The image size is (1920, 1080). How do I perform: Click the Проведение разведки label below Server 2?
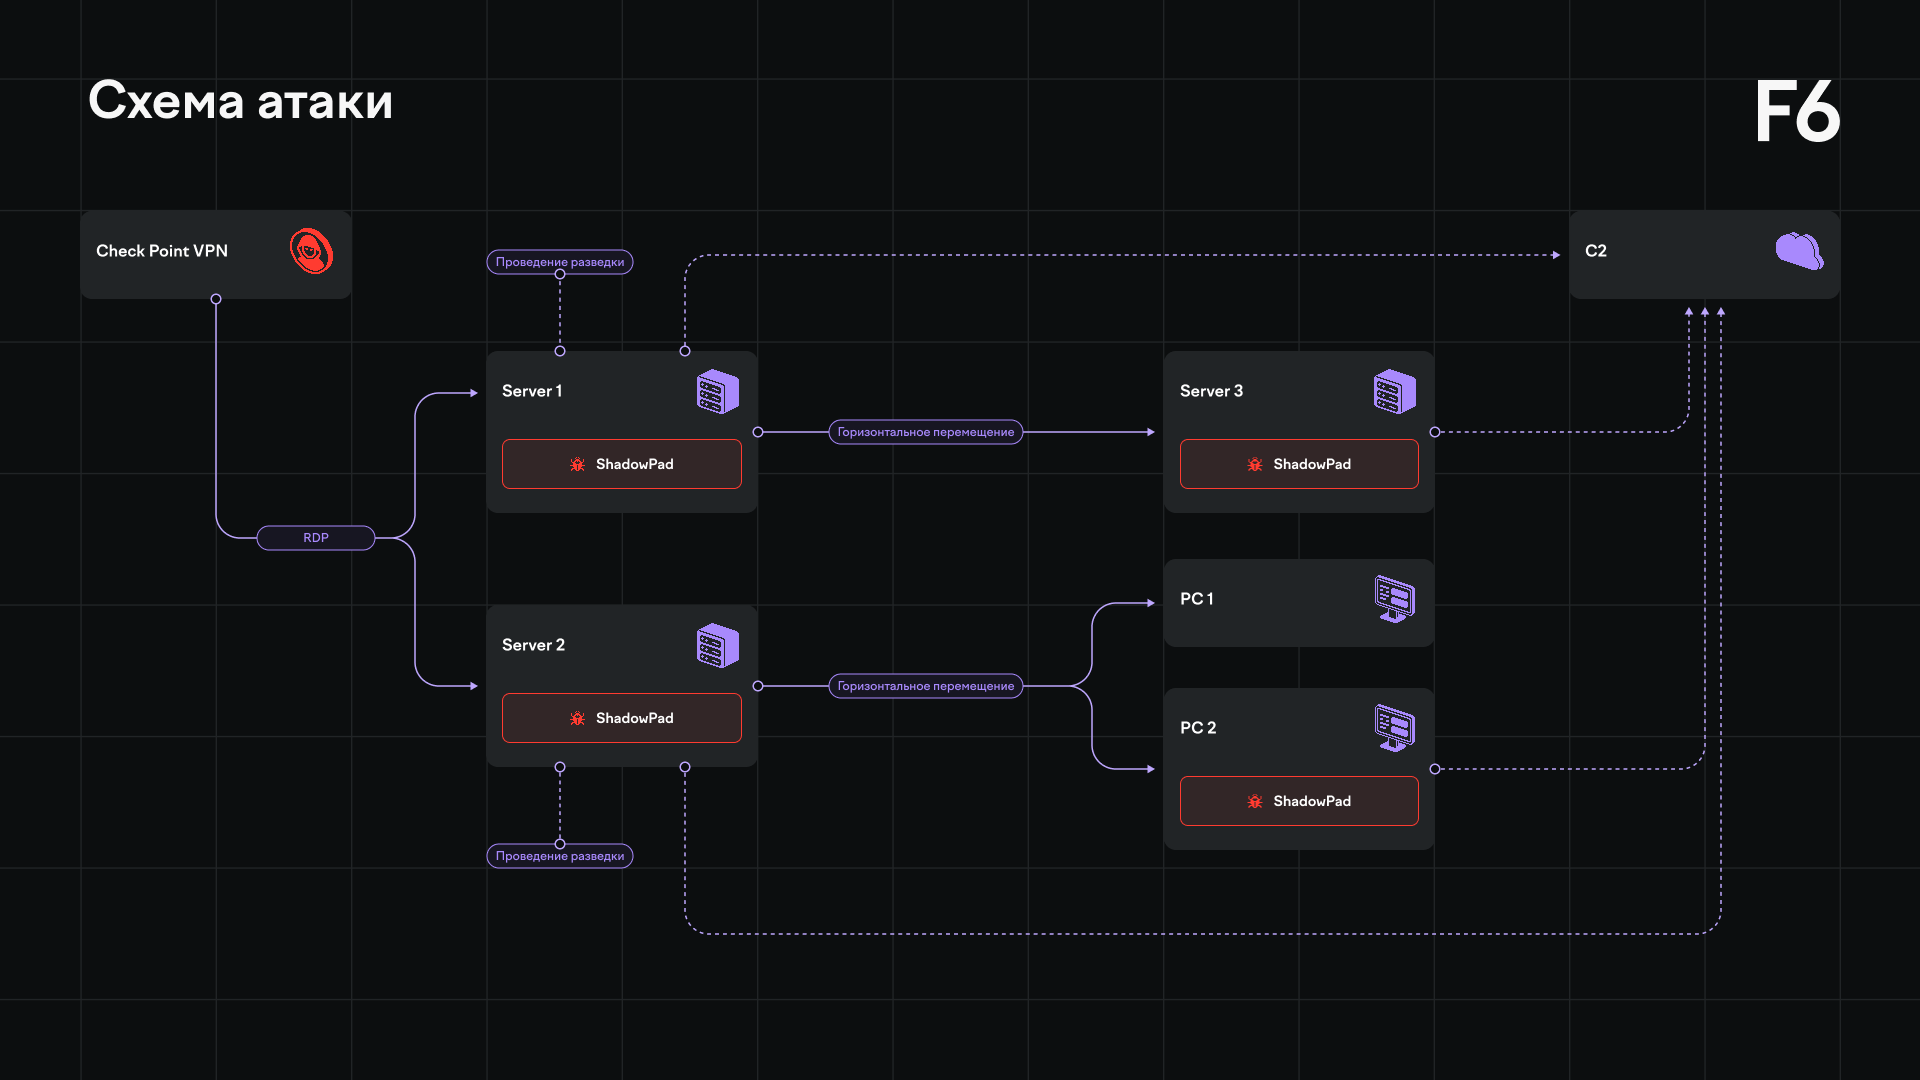pyautogui.click(x=560, y=856)
